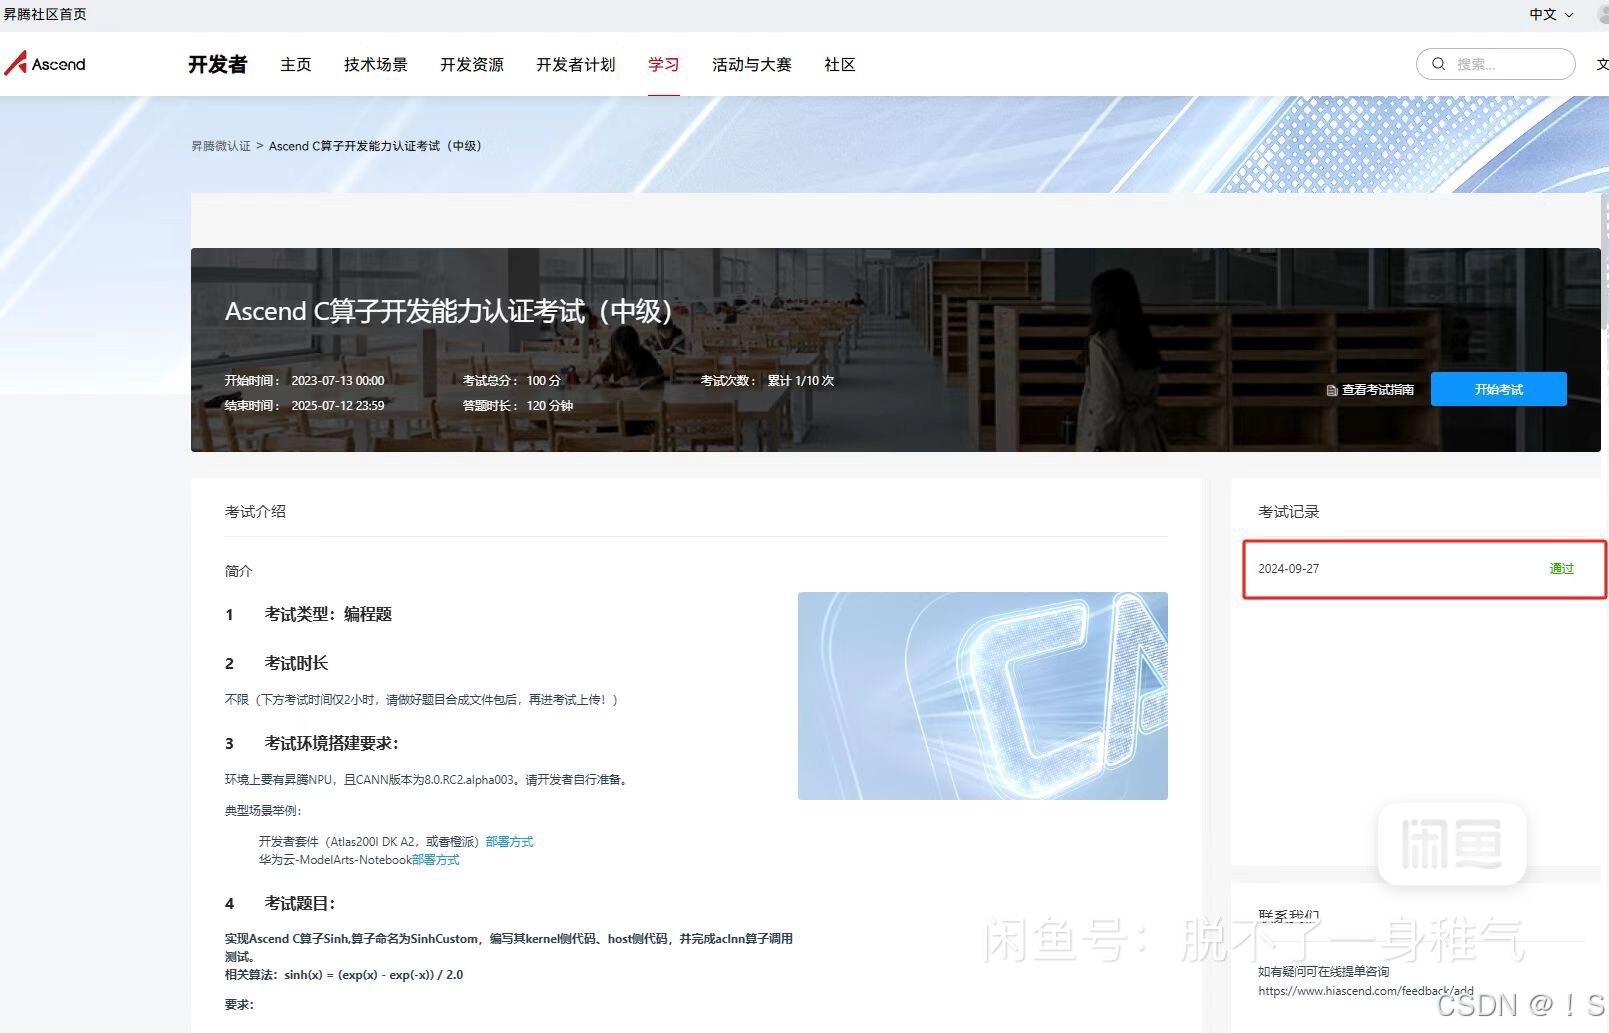The height and width of the screenshot is (1033, 1609).
Task: Click 昇腾社区首页 at the top left
Action: [x=45, y=14]
